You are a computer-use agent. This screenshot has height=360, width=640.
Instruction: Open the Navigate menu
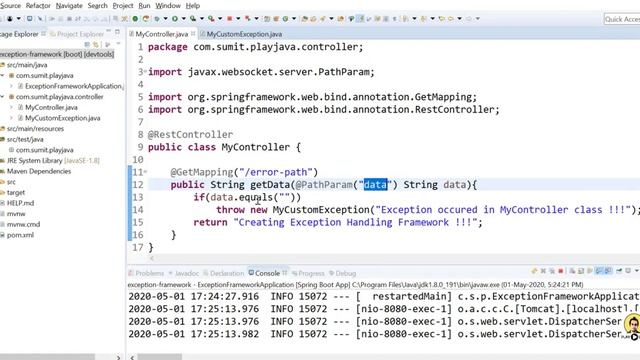69,6
